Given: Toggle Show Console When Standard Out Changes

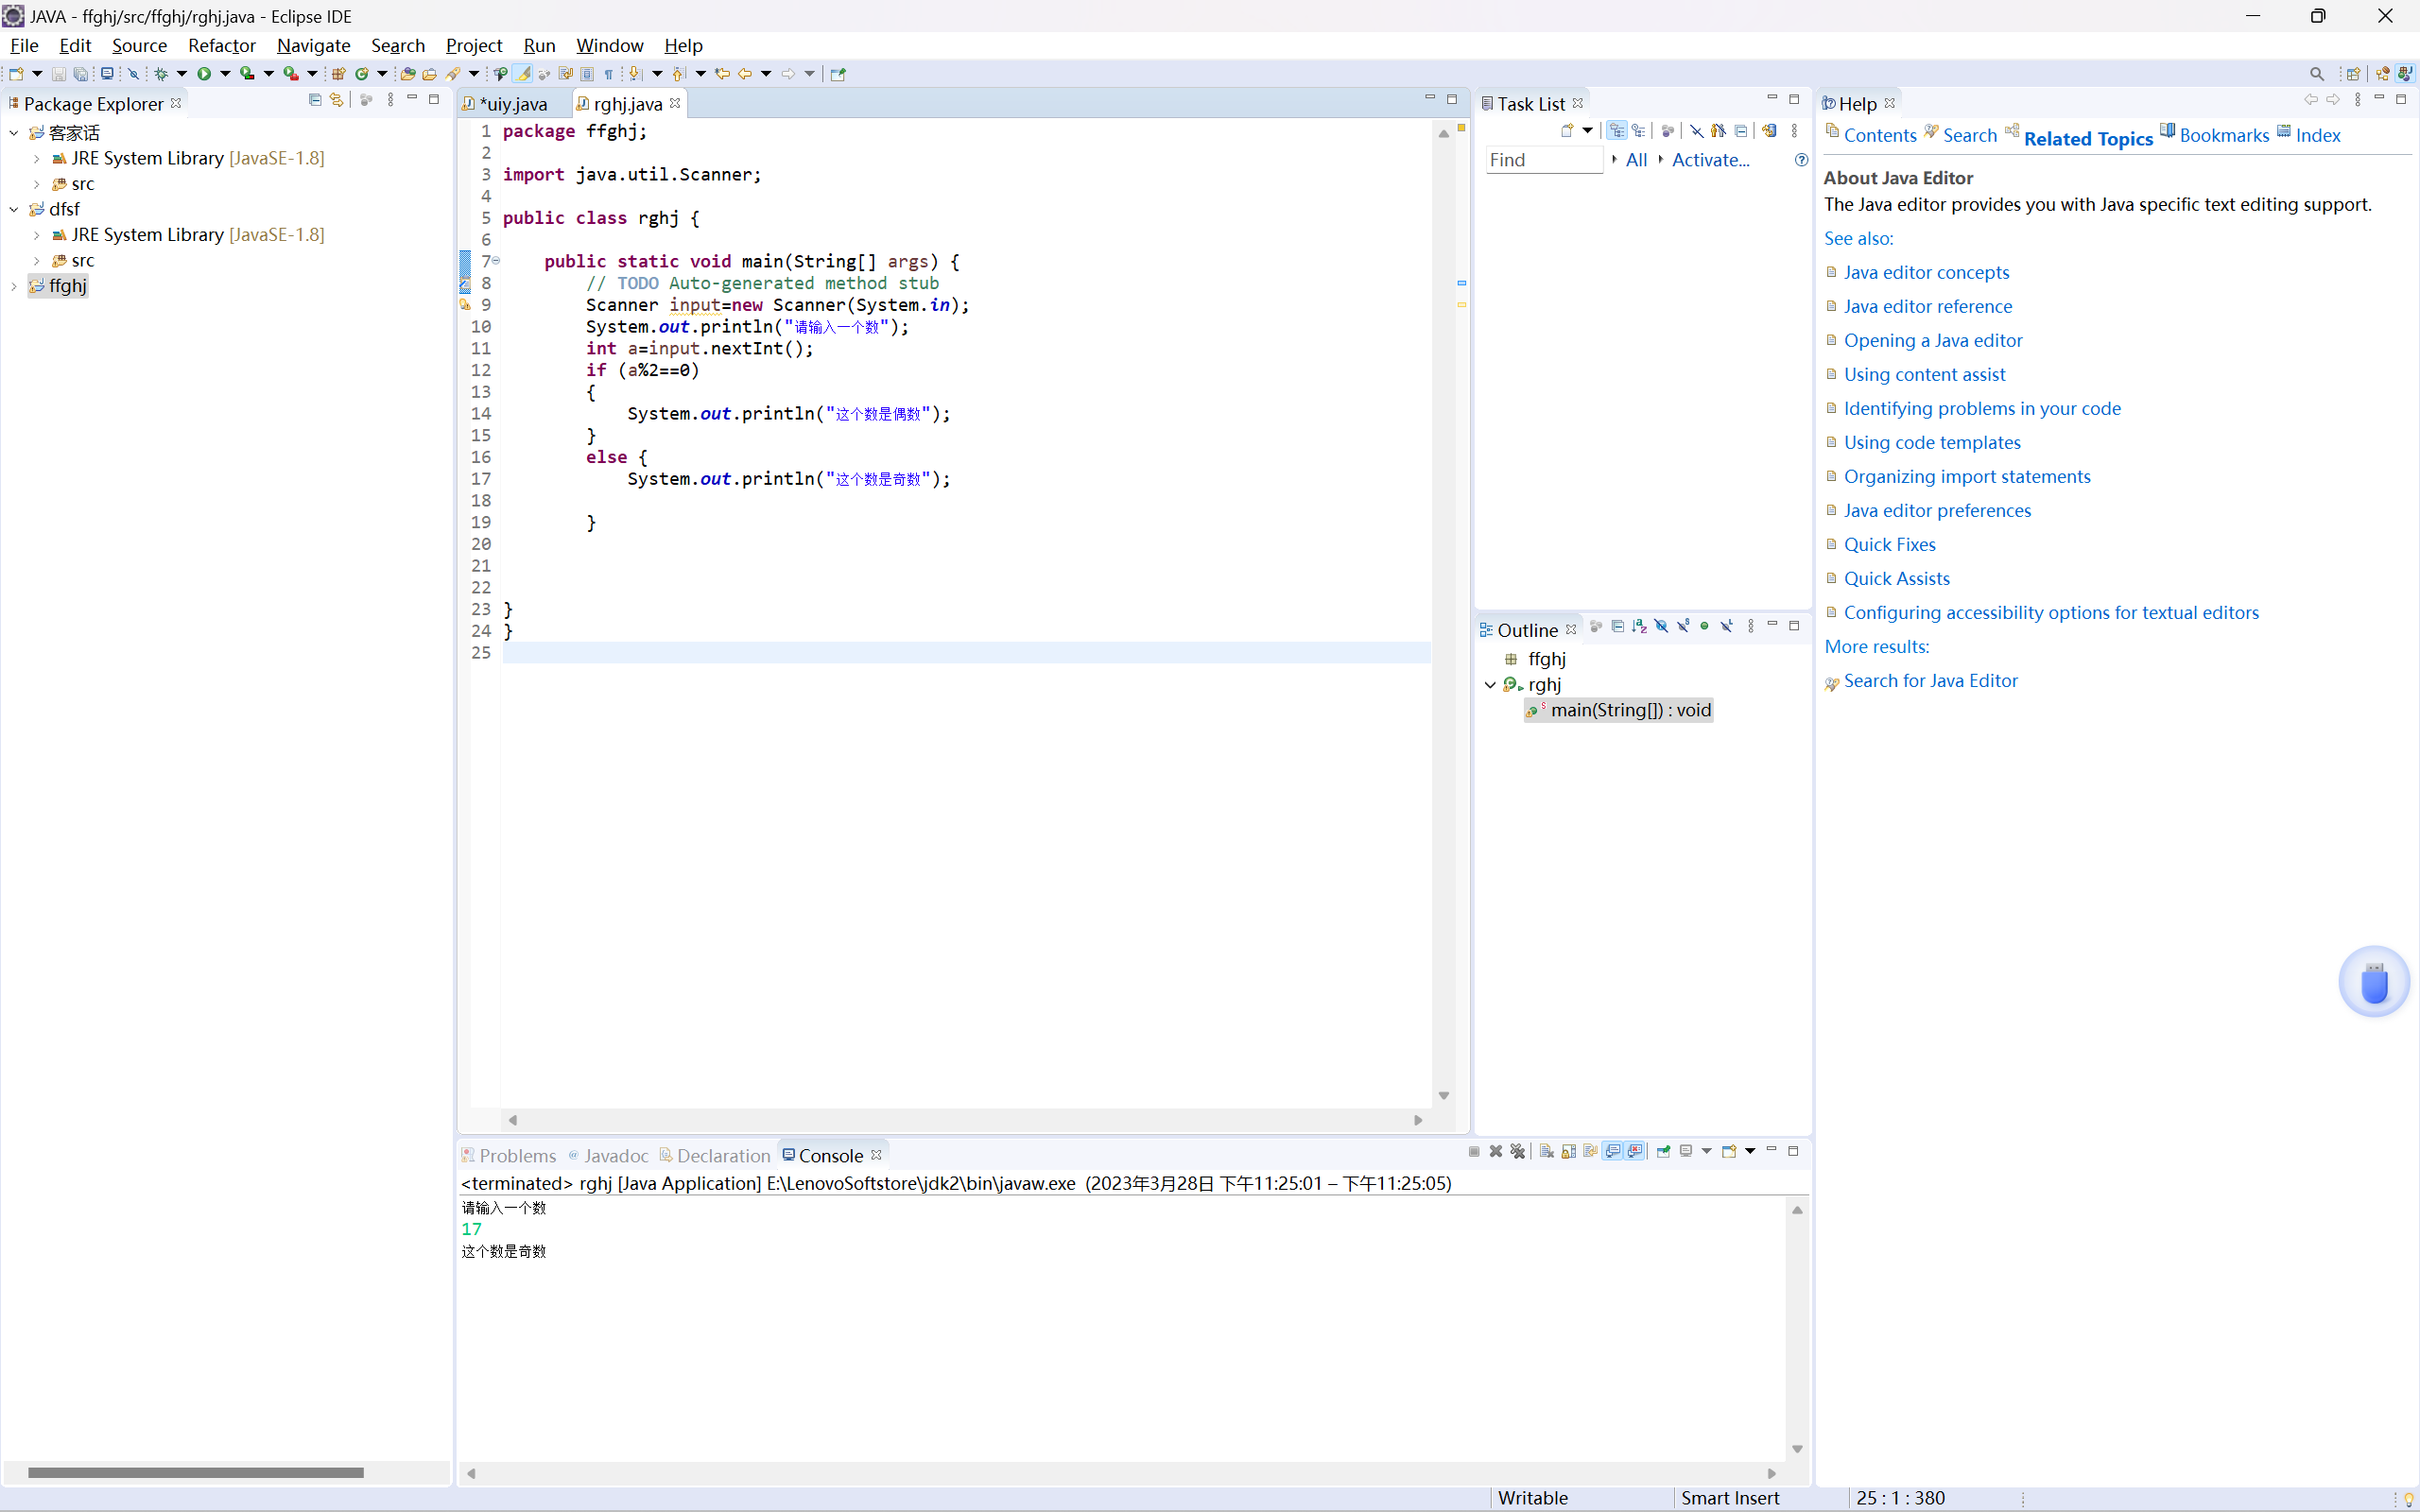Looking at the screenshot, I should point(1613,1151).
